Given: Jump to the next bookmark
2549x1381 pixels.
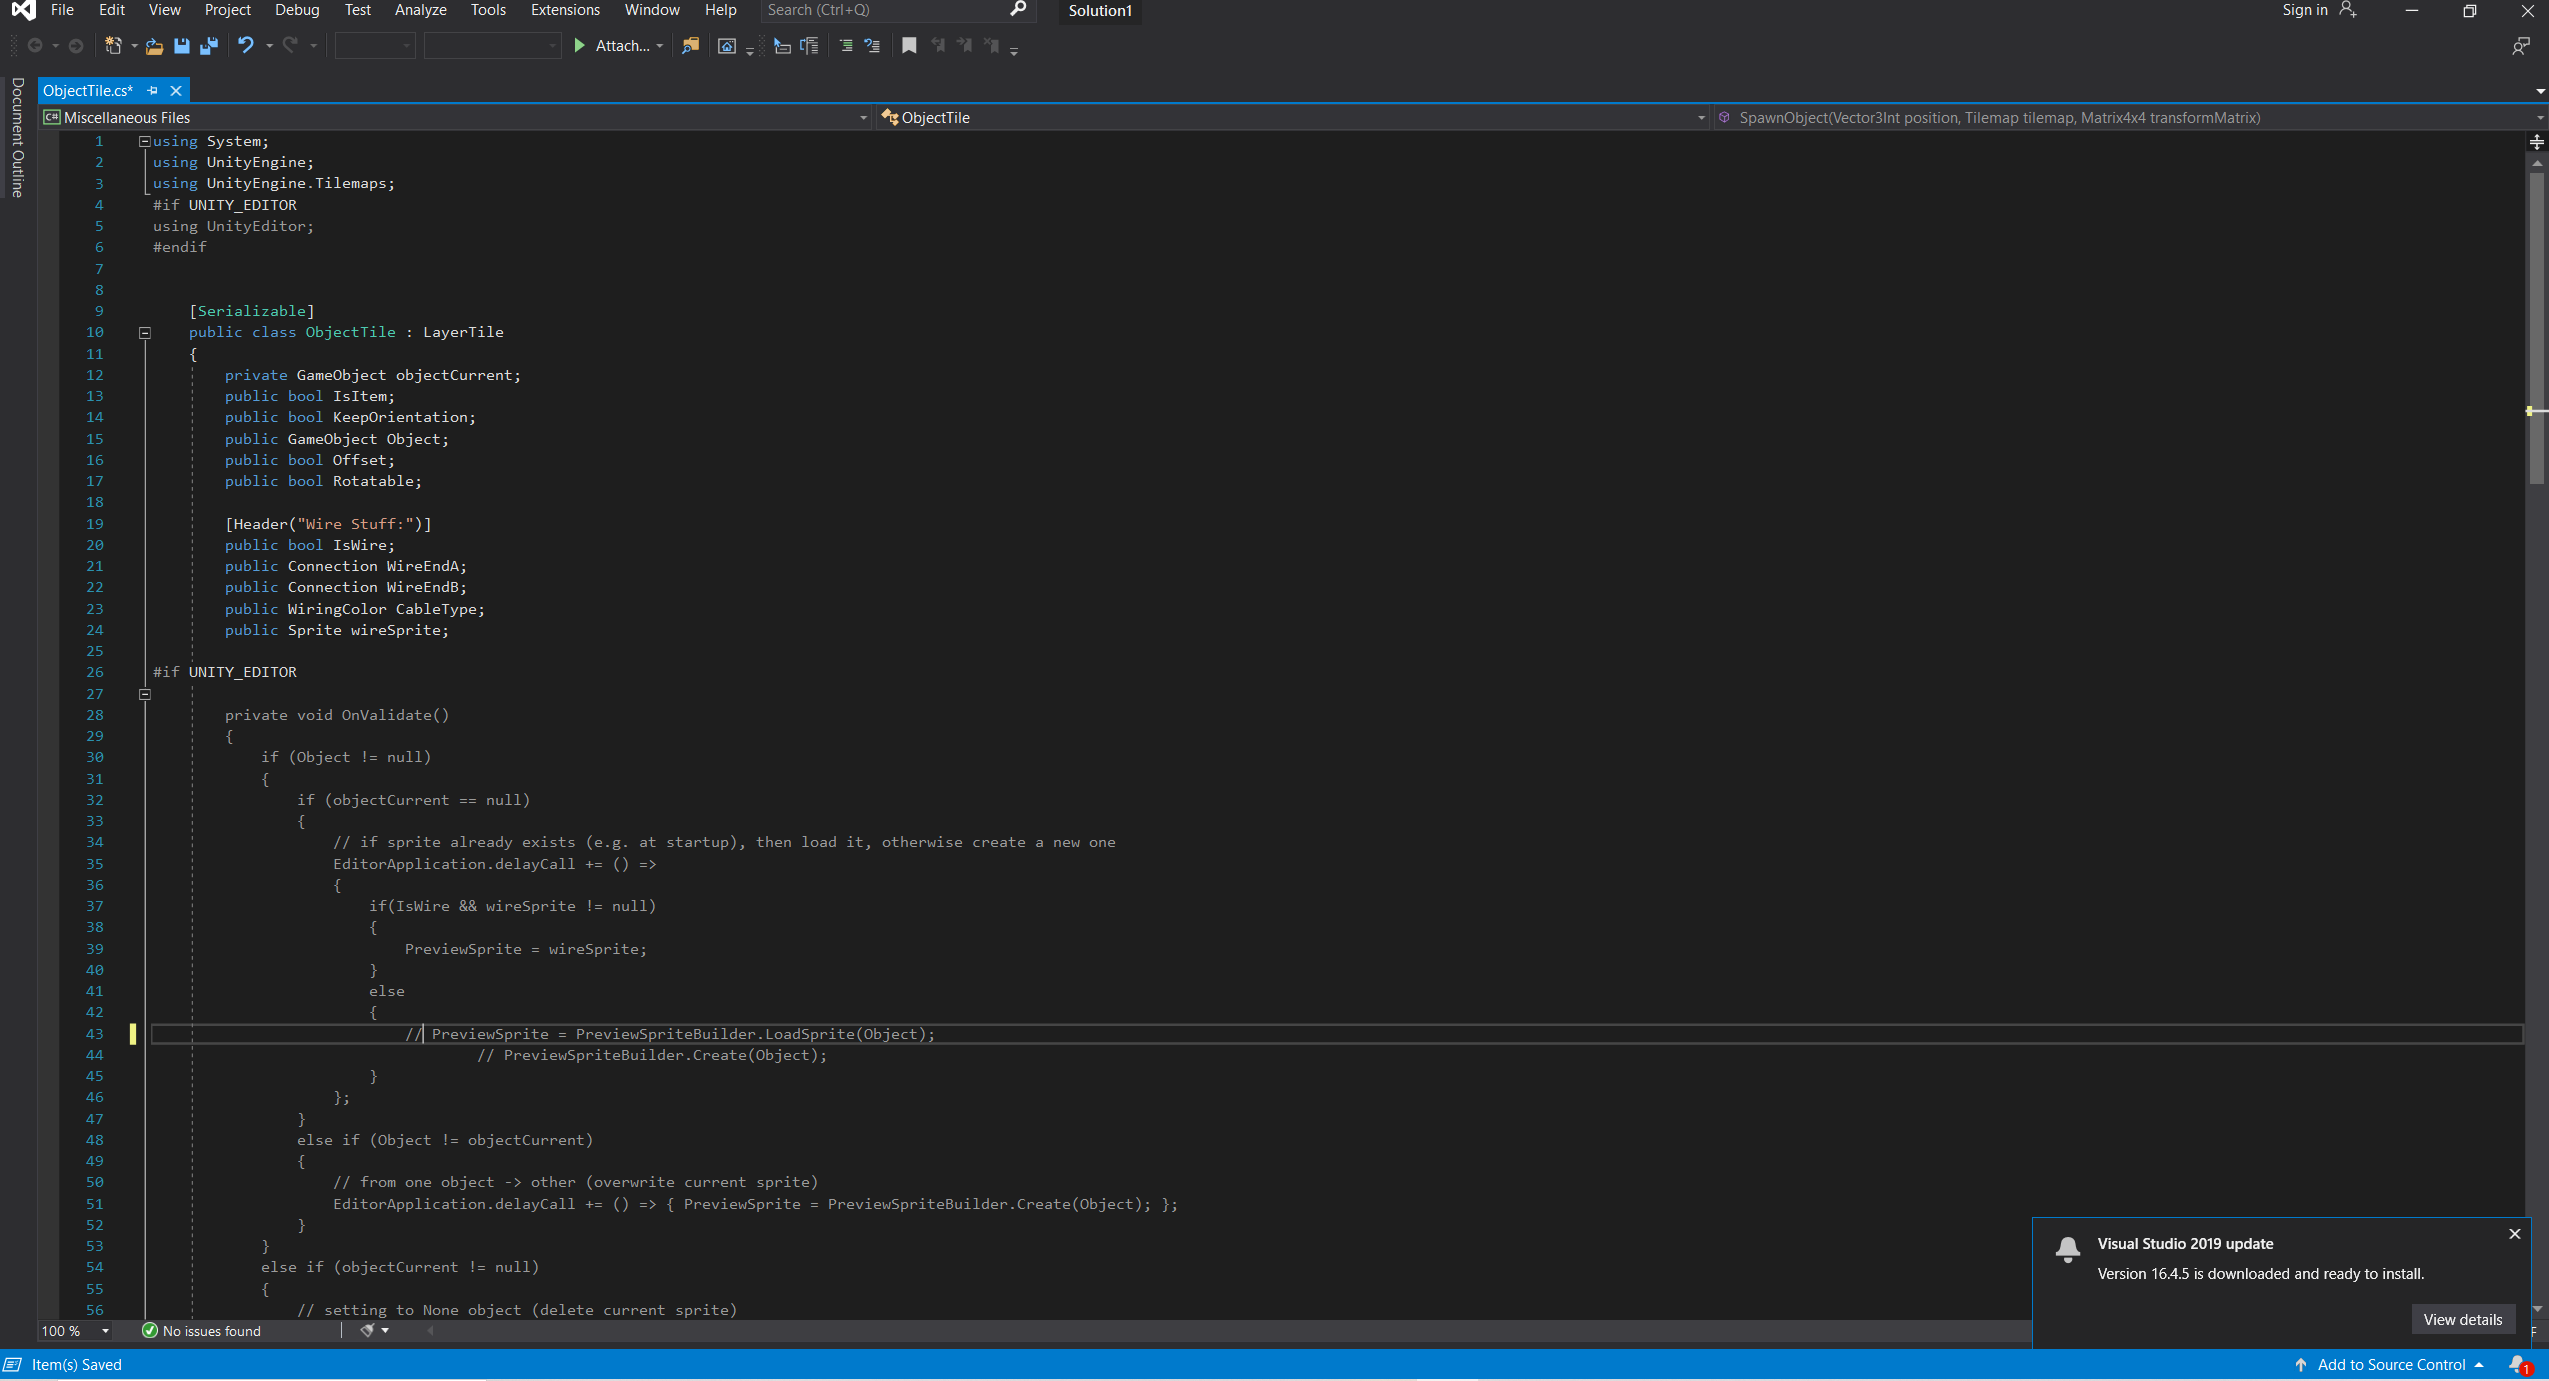Looking at the screenshot, I should click(963, 45).
